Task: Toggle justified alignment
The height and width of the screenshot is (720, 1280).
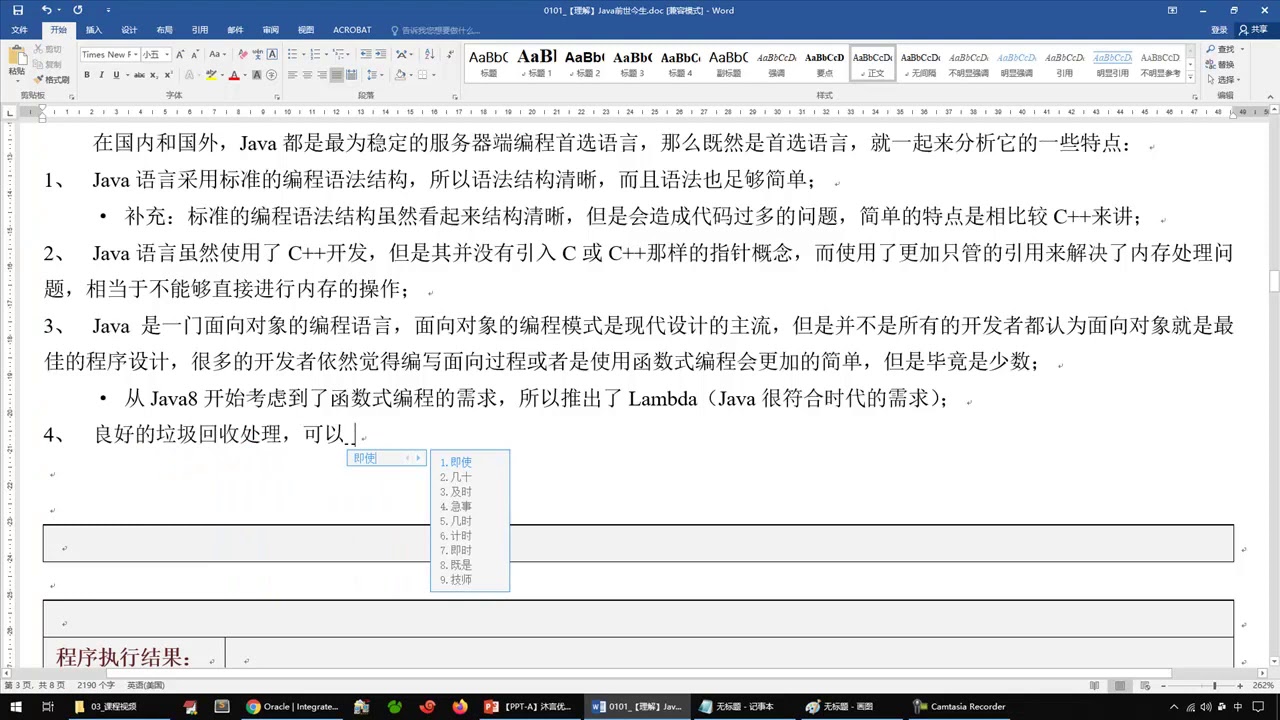Action: point(337,75)
